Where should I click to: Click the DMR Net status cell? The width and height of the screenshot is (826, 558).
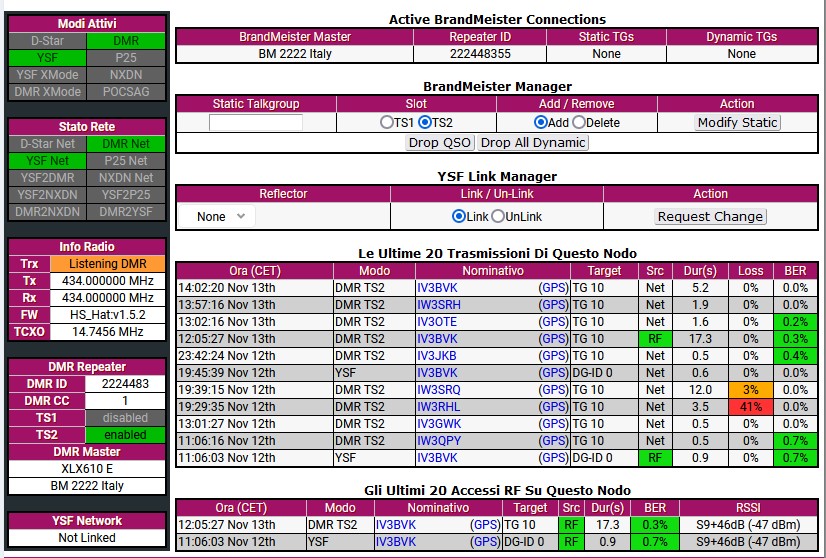point(126,144)
